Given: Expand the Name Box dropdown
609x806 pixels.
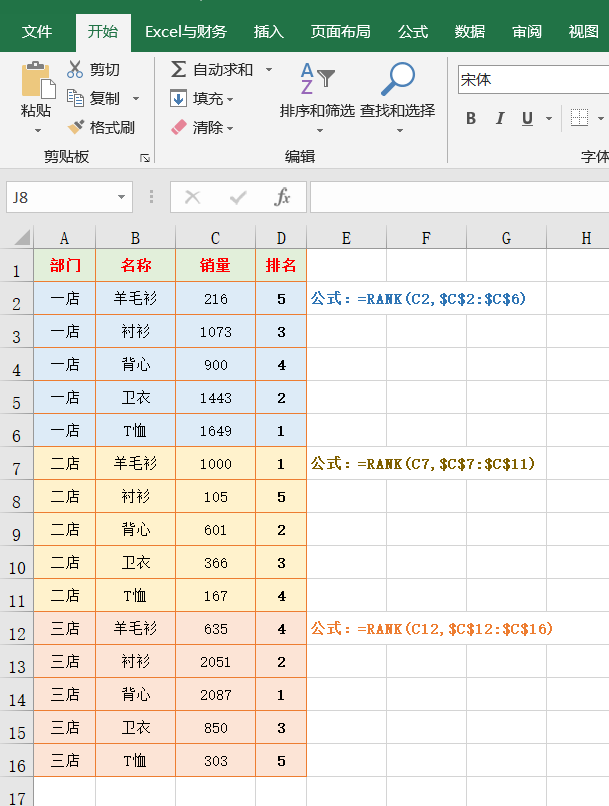Looking at the screenshot, I should pyautogui.click(x=121, y=197).
